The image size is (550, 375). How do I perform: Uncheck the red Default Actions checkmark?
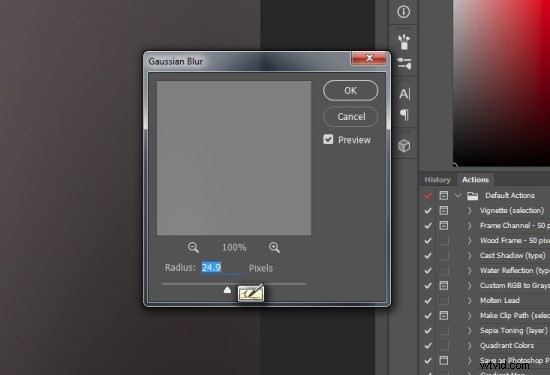428,196
